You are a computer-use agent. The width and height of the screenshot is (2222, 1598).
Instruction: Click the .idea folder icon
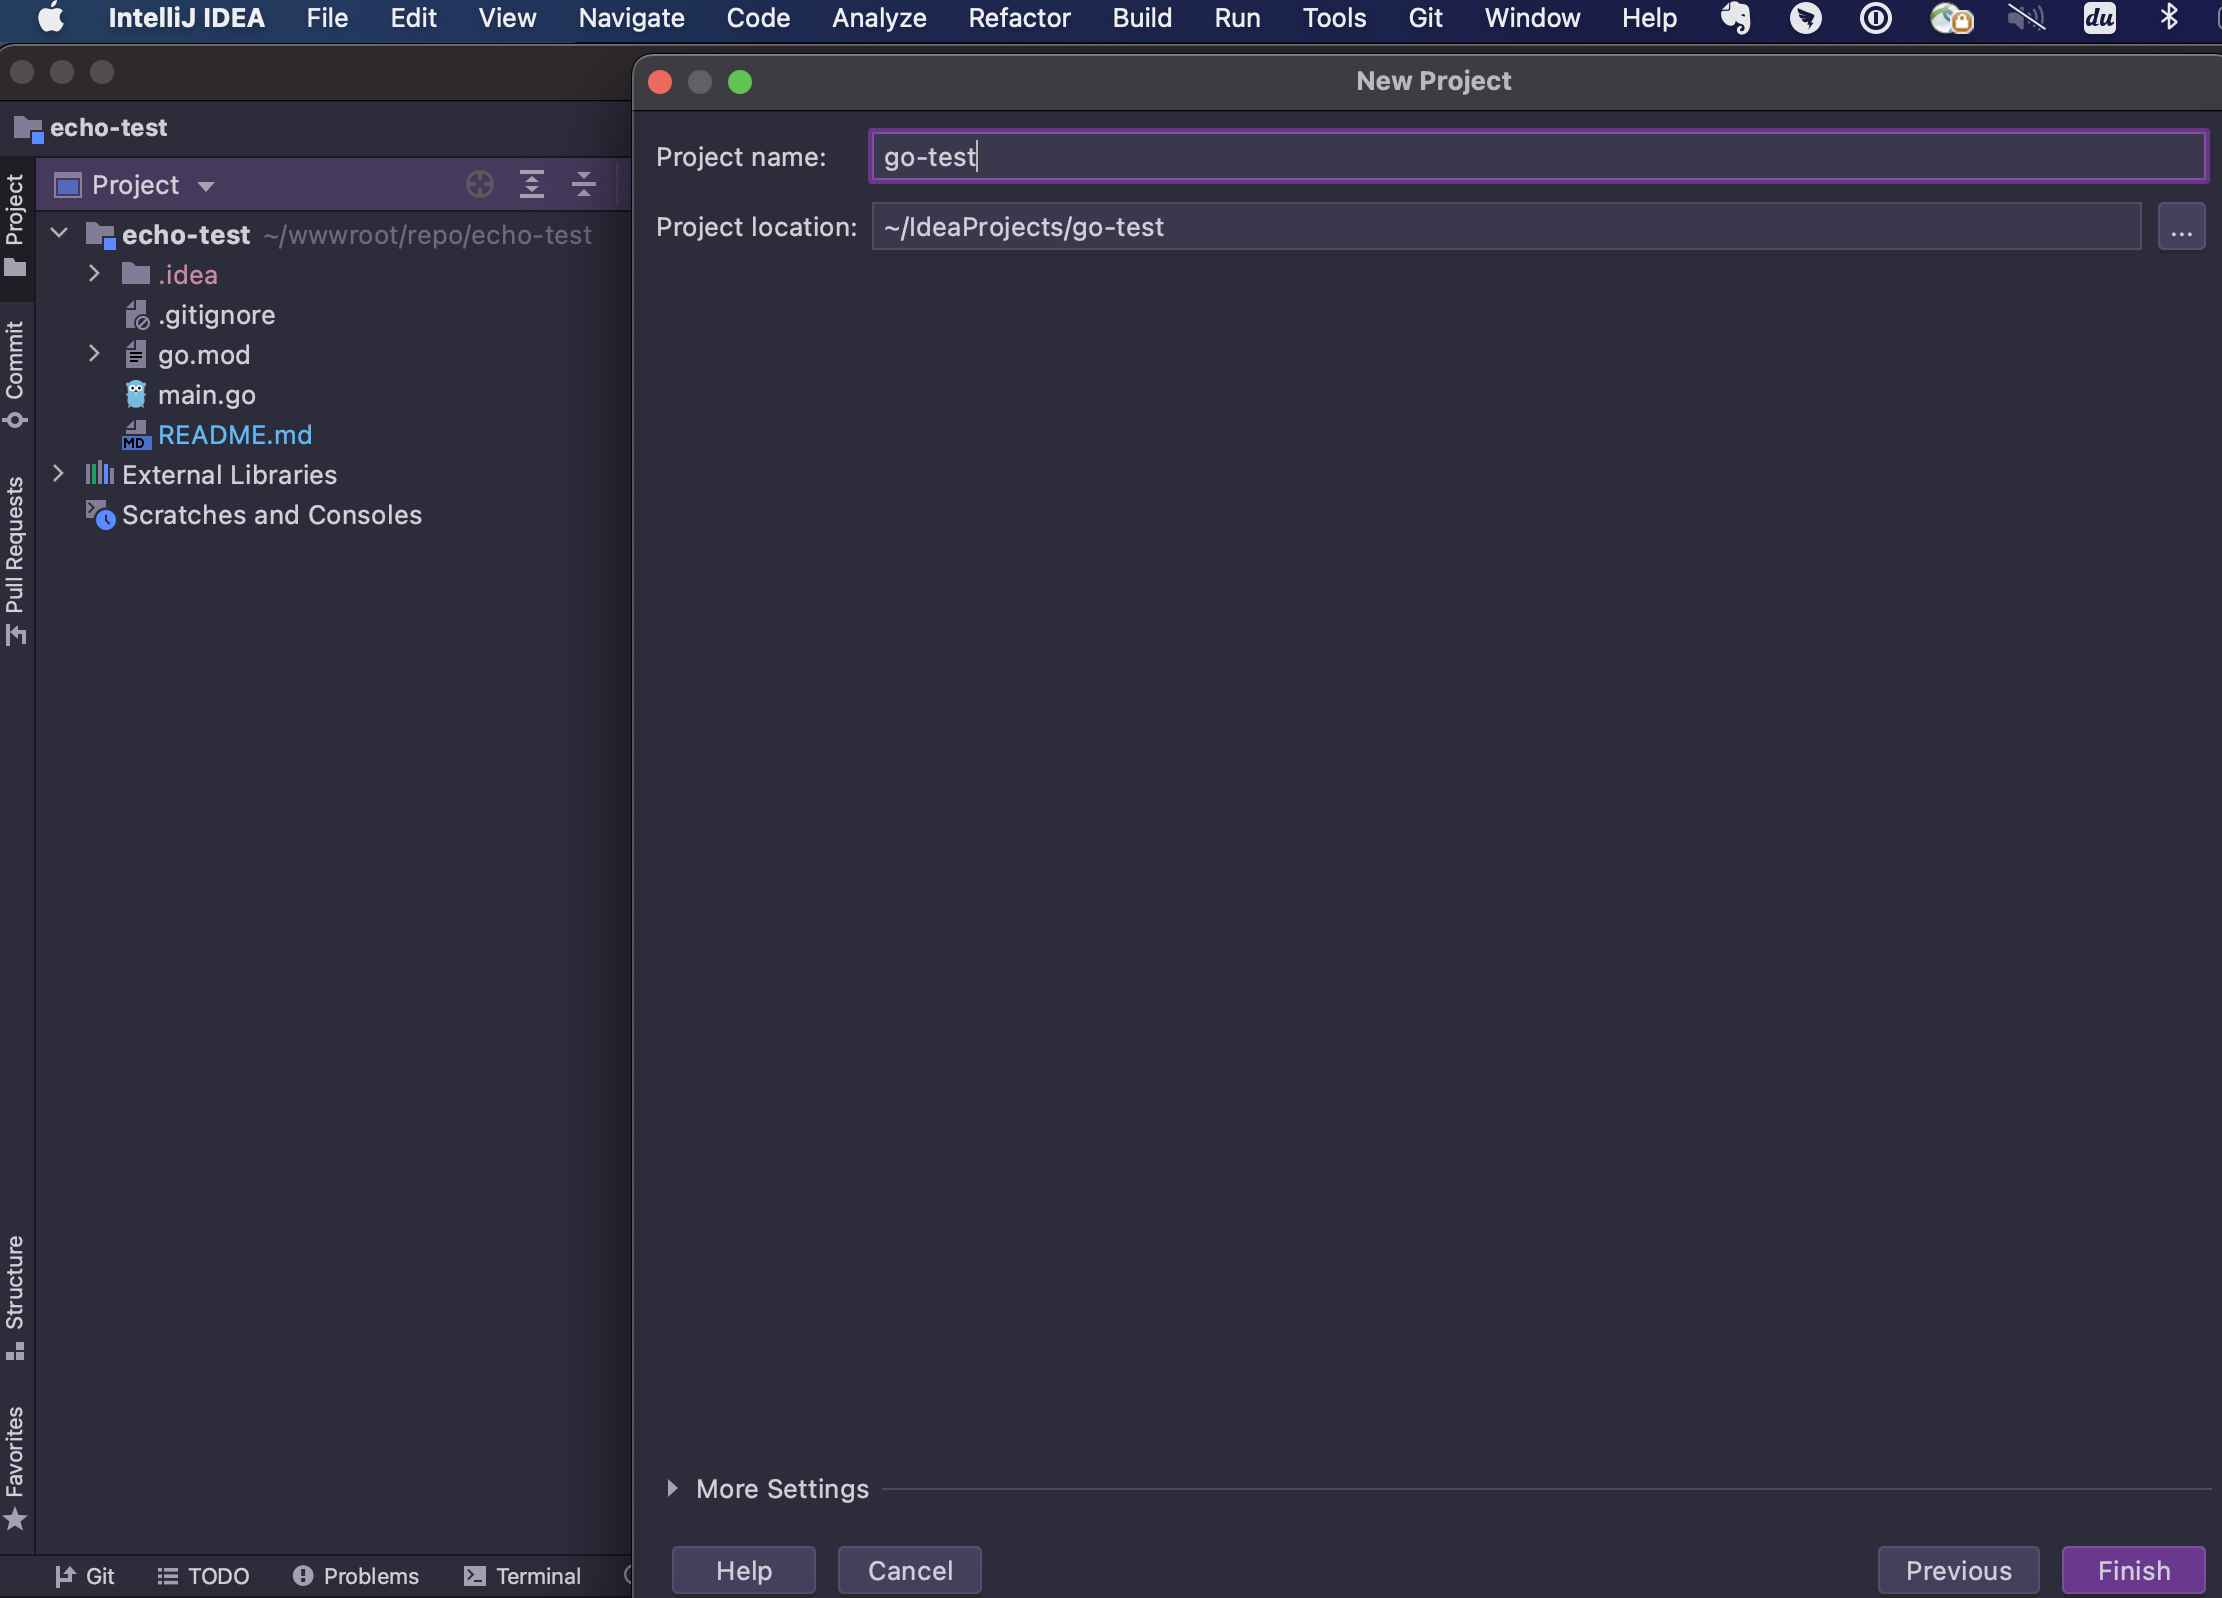click(x=136, y=273)
